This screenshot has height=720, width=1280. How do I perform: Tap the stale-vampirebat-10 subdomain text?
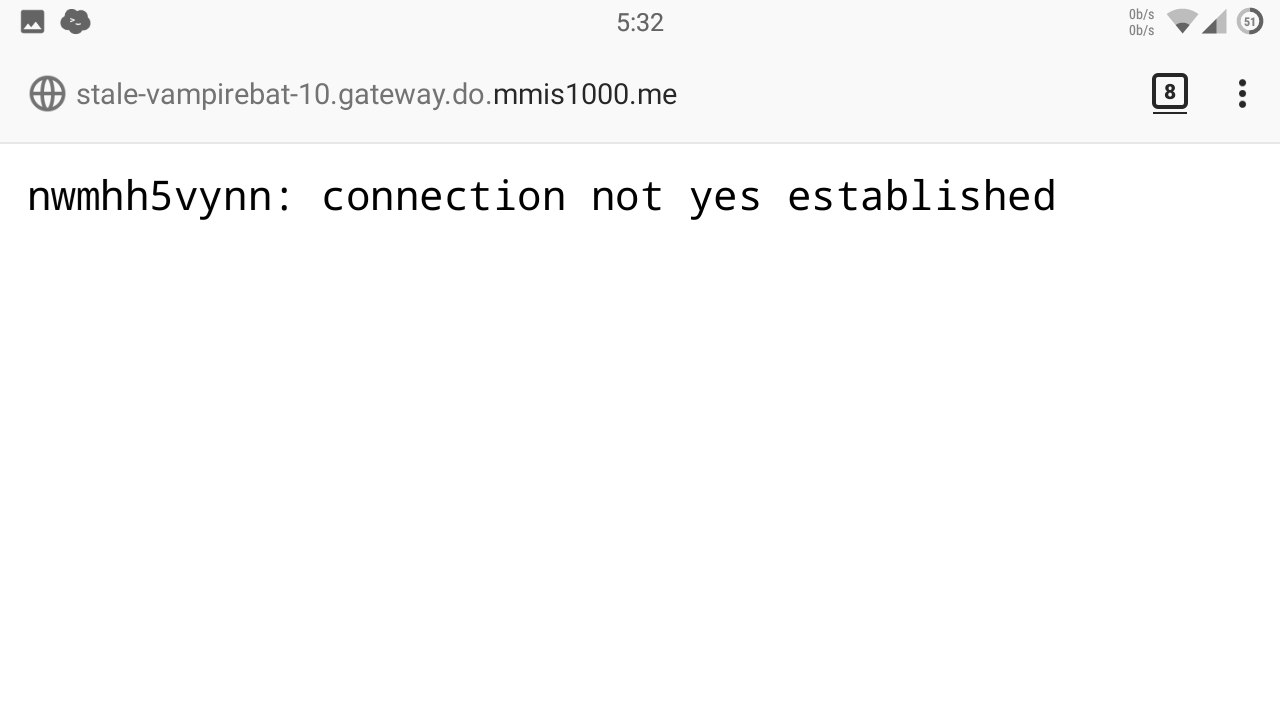pos(203,95)
